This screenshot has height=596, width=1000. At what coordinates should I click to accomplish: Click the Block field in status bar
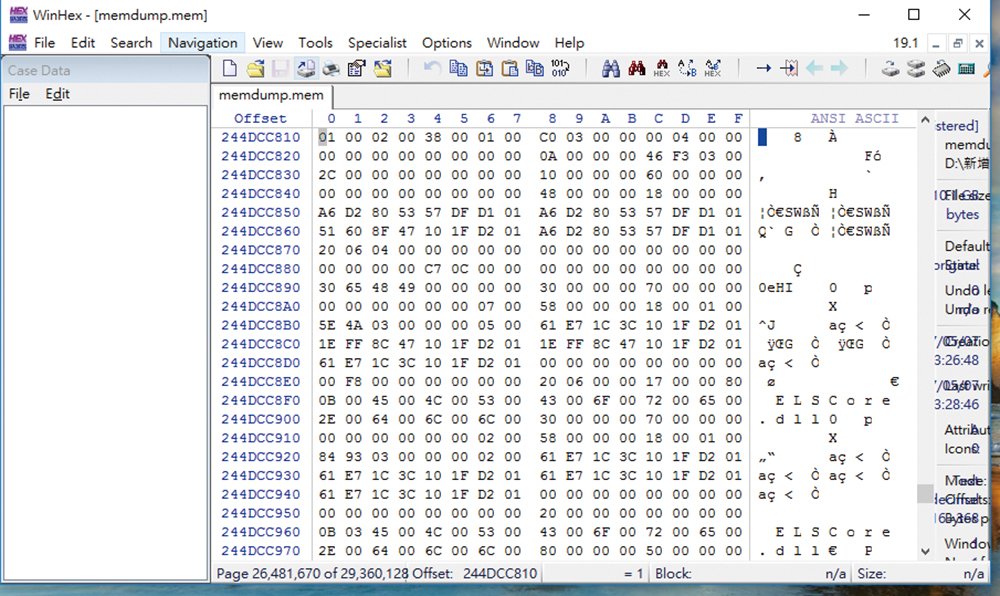coord(753,574)
